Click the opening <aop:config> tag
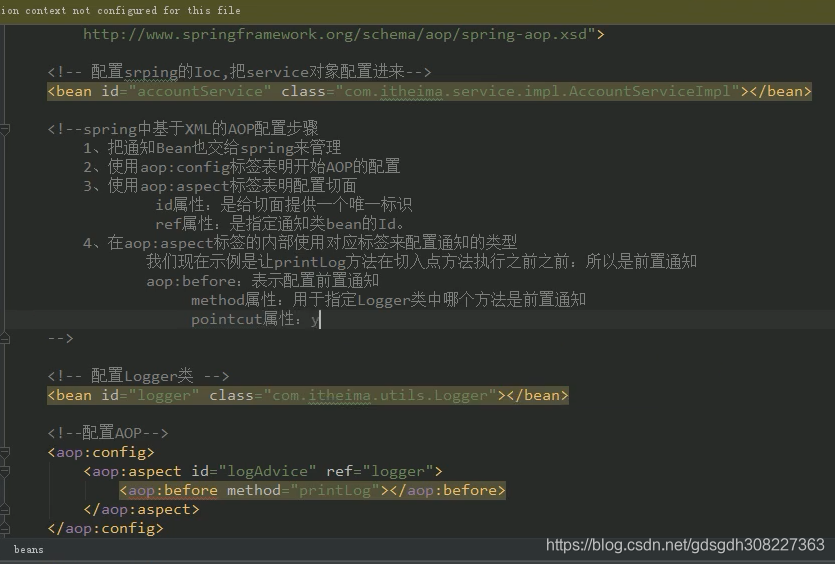This screenshot has width=835, height=564. [x=101, y=453]
